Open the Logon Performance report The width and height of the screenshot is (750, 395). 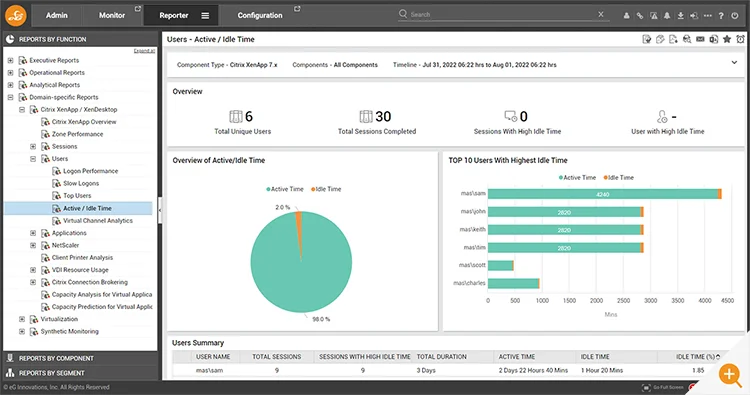(x=90, y=171)
